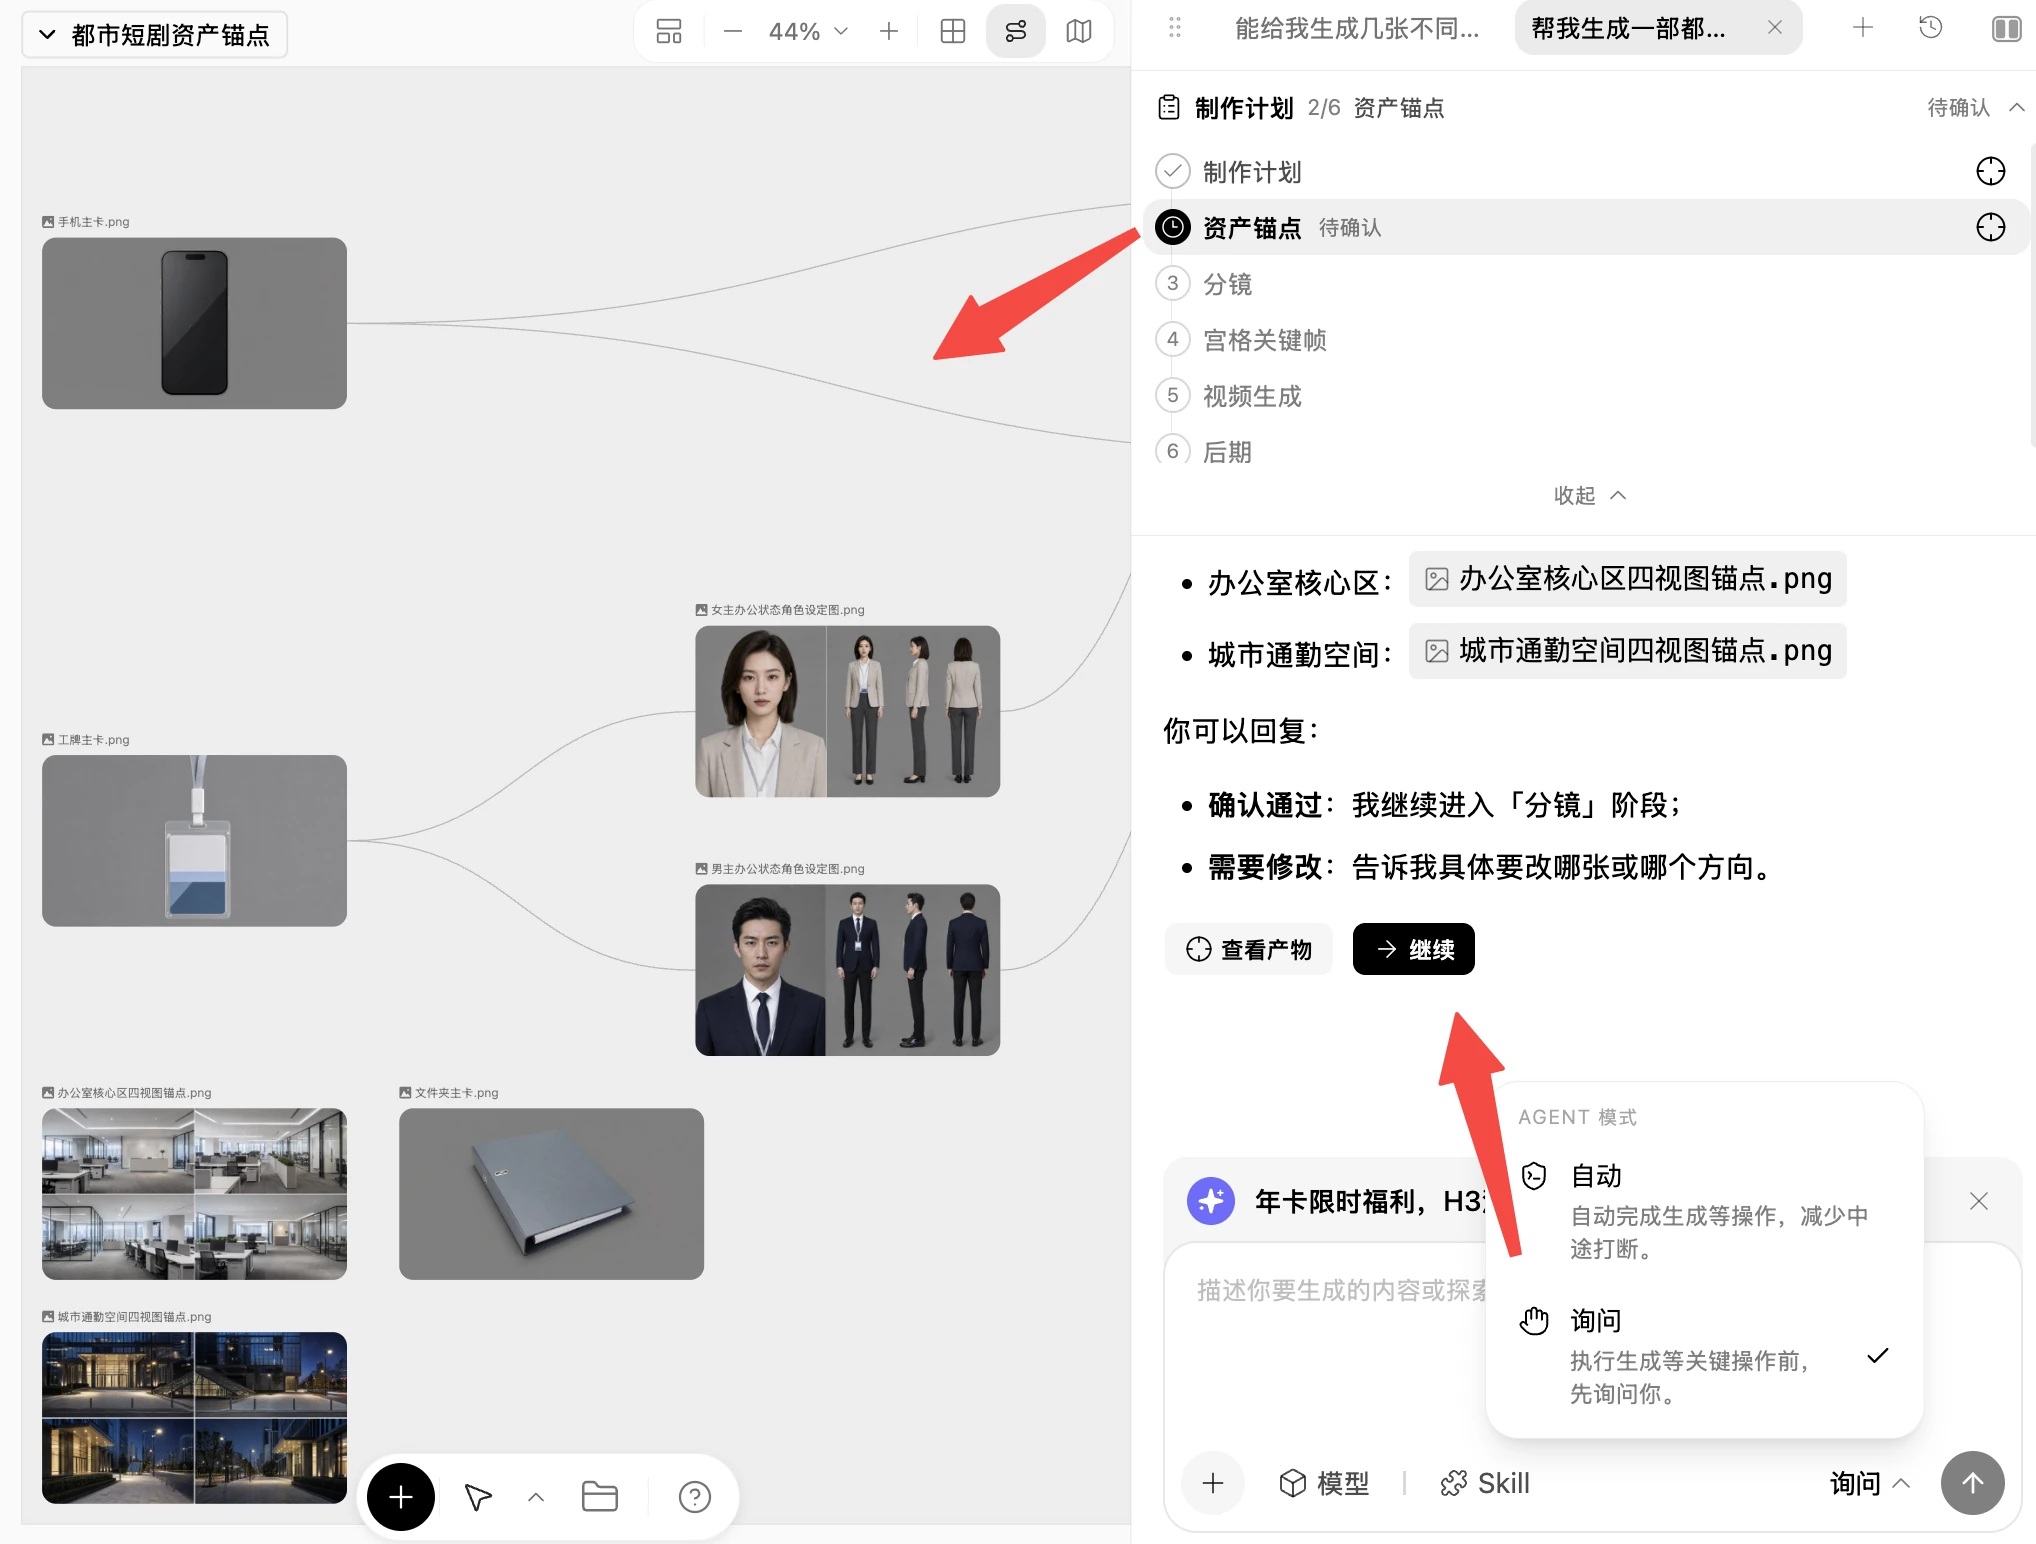Open the help question mark icon

pyautogui.click(x=694, y=1497)
